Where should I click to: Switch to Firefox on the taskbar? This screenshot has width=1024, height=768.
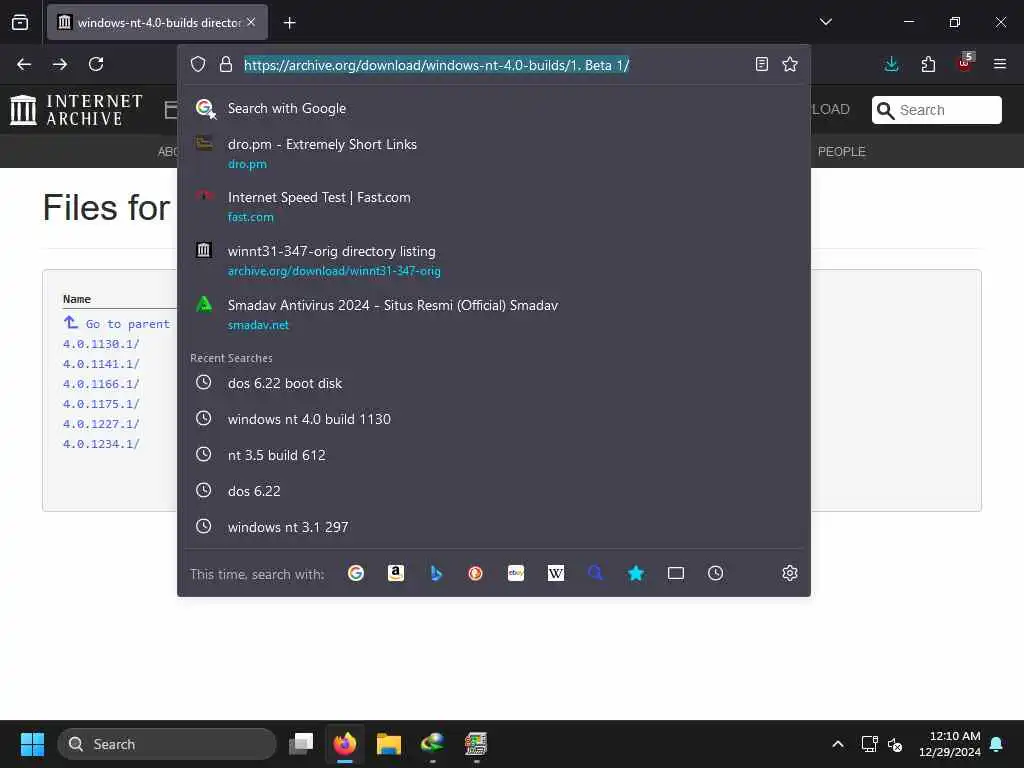coord(345,743)
